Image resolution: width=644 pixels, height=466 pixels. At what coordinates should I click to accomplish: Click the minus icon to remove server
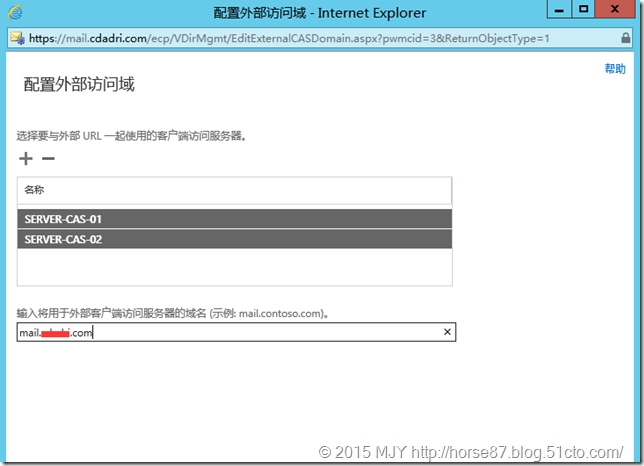(48, 159)
